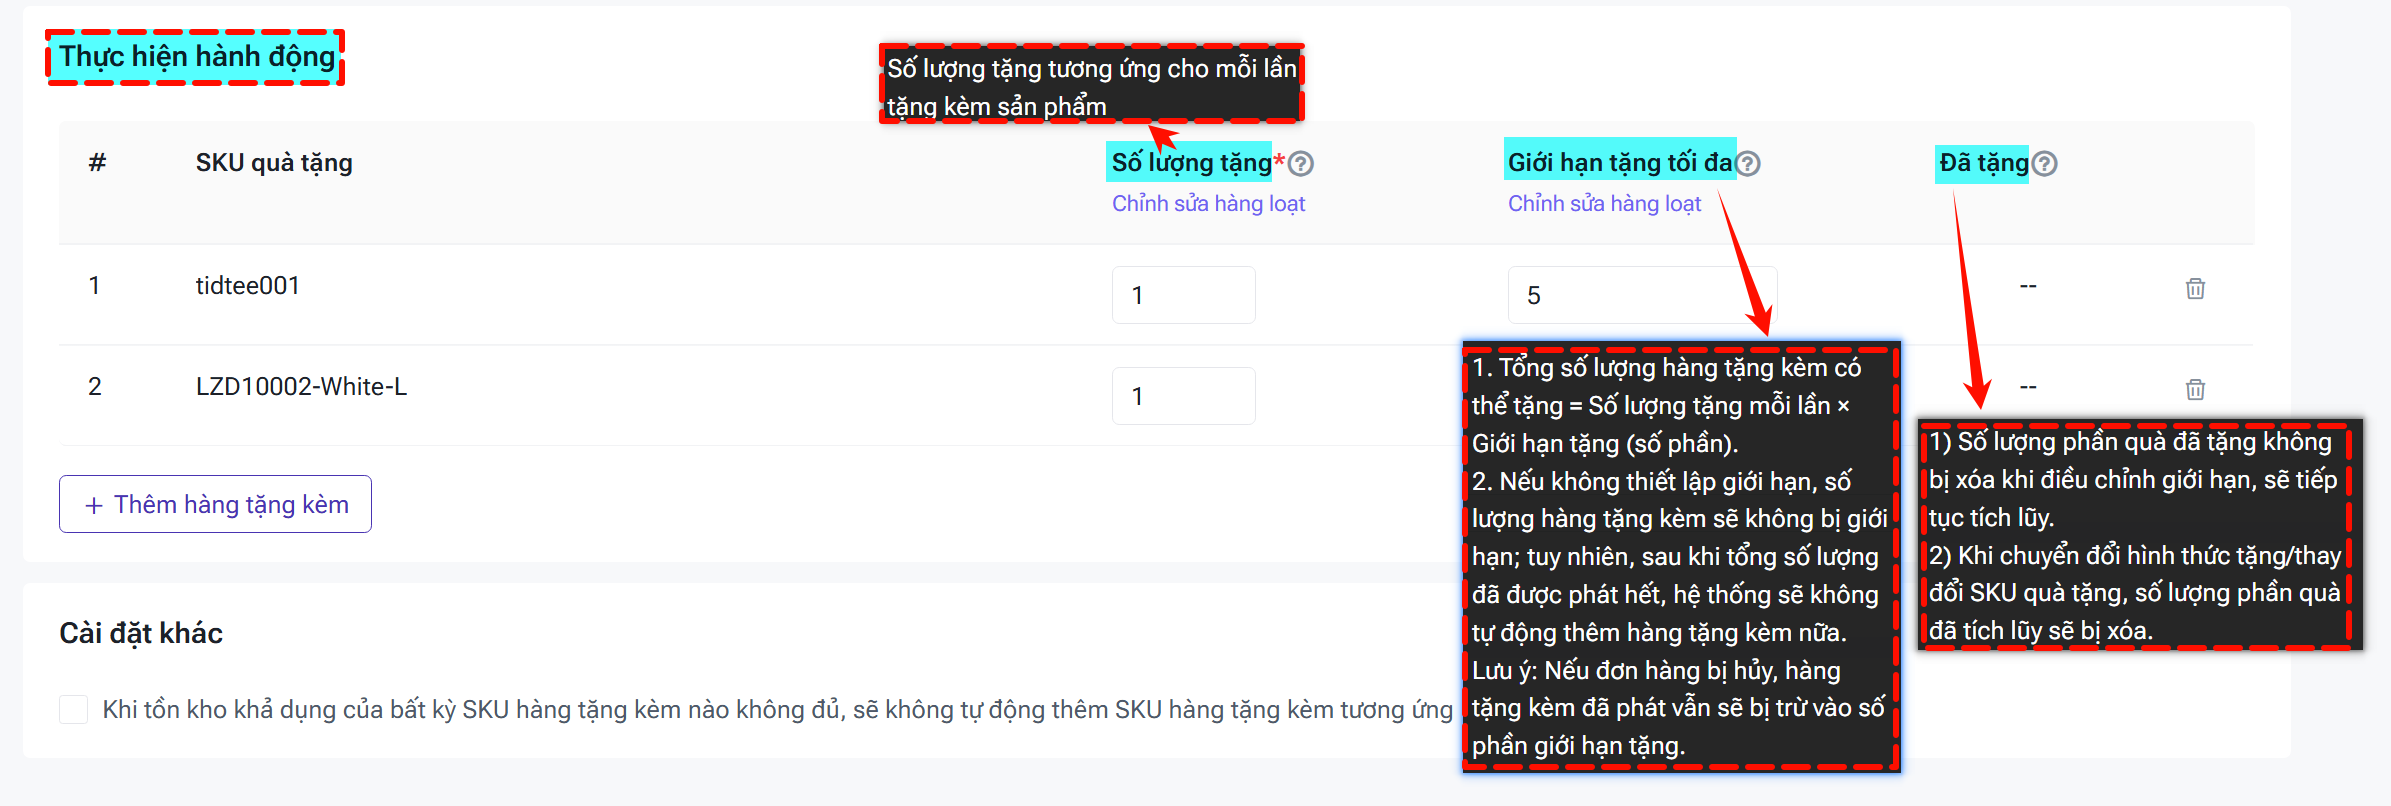Select the LZD10002-White-L SKU name

pyautogui.click(x=301, y=387)
